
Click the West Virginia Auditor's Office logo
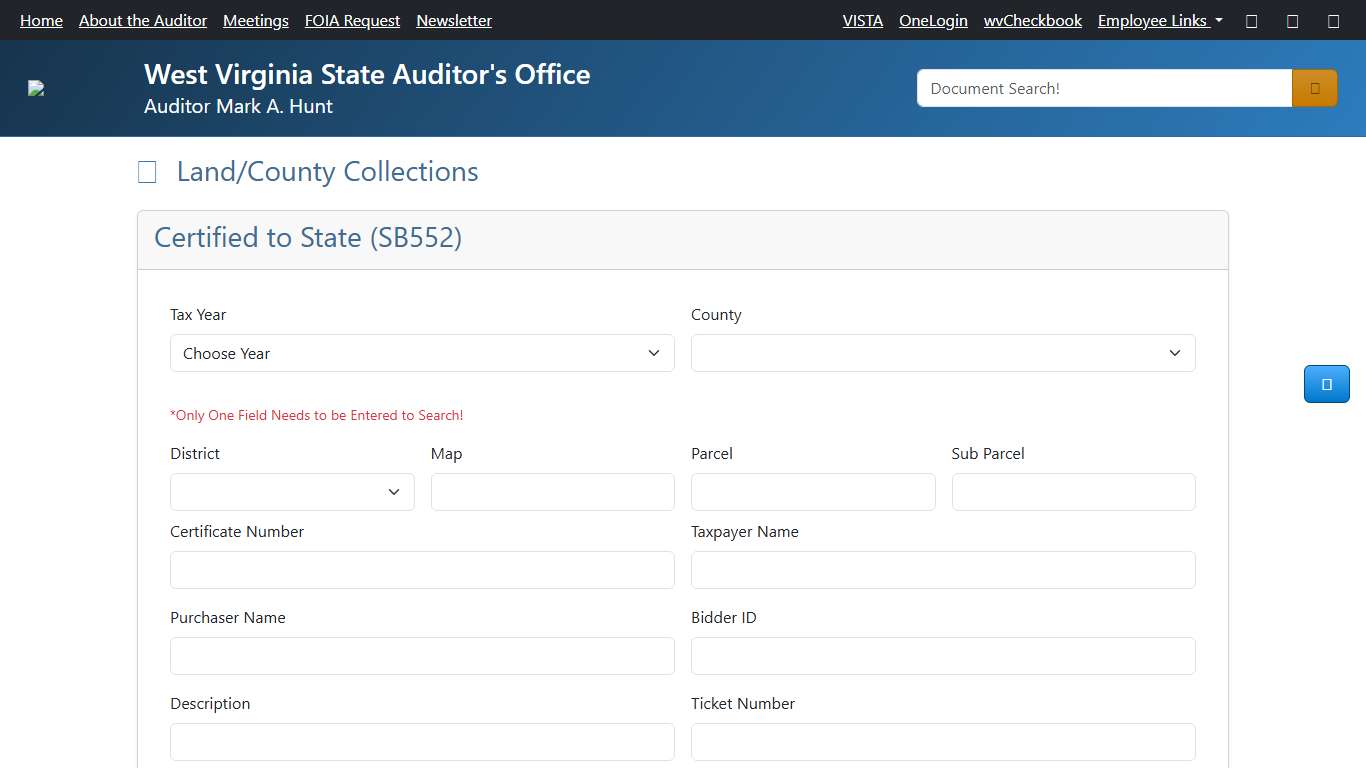[x=36, y=87]
